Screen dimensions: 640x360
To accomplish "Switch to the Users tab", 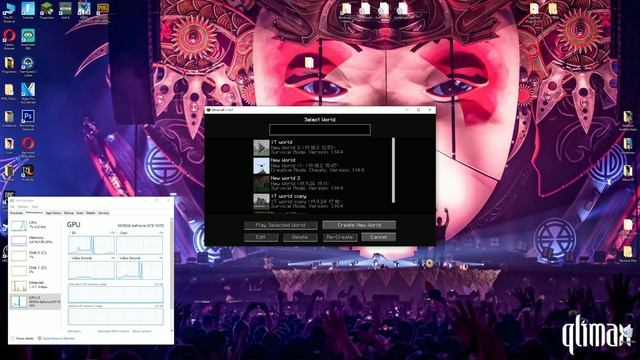I will [x=80, y=213].
